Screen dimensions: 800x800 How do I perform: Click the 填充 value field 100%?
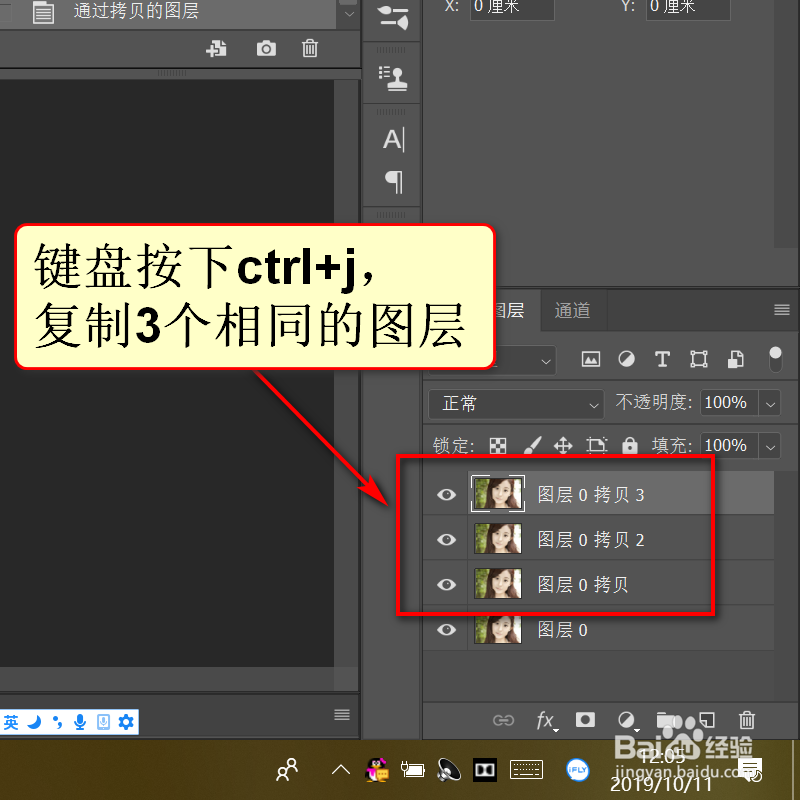(x=729, y=446)
